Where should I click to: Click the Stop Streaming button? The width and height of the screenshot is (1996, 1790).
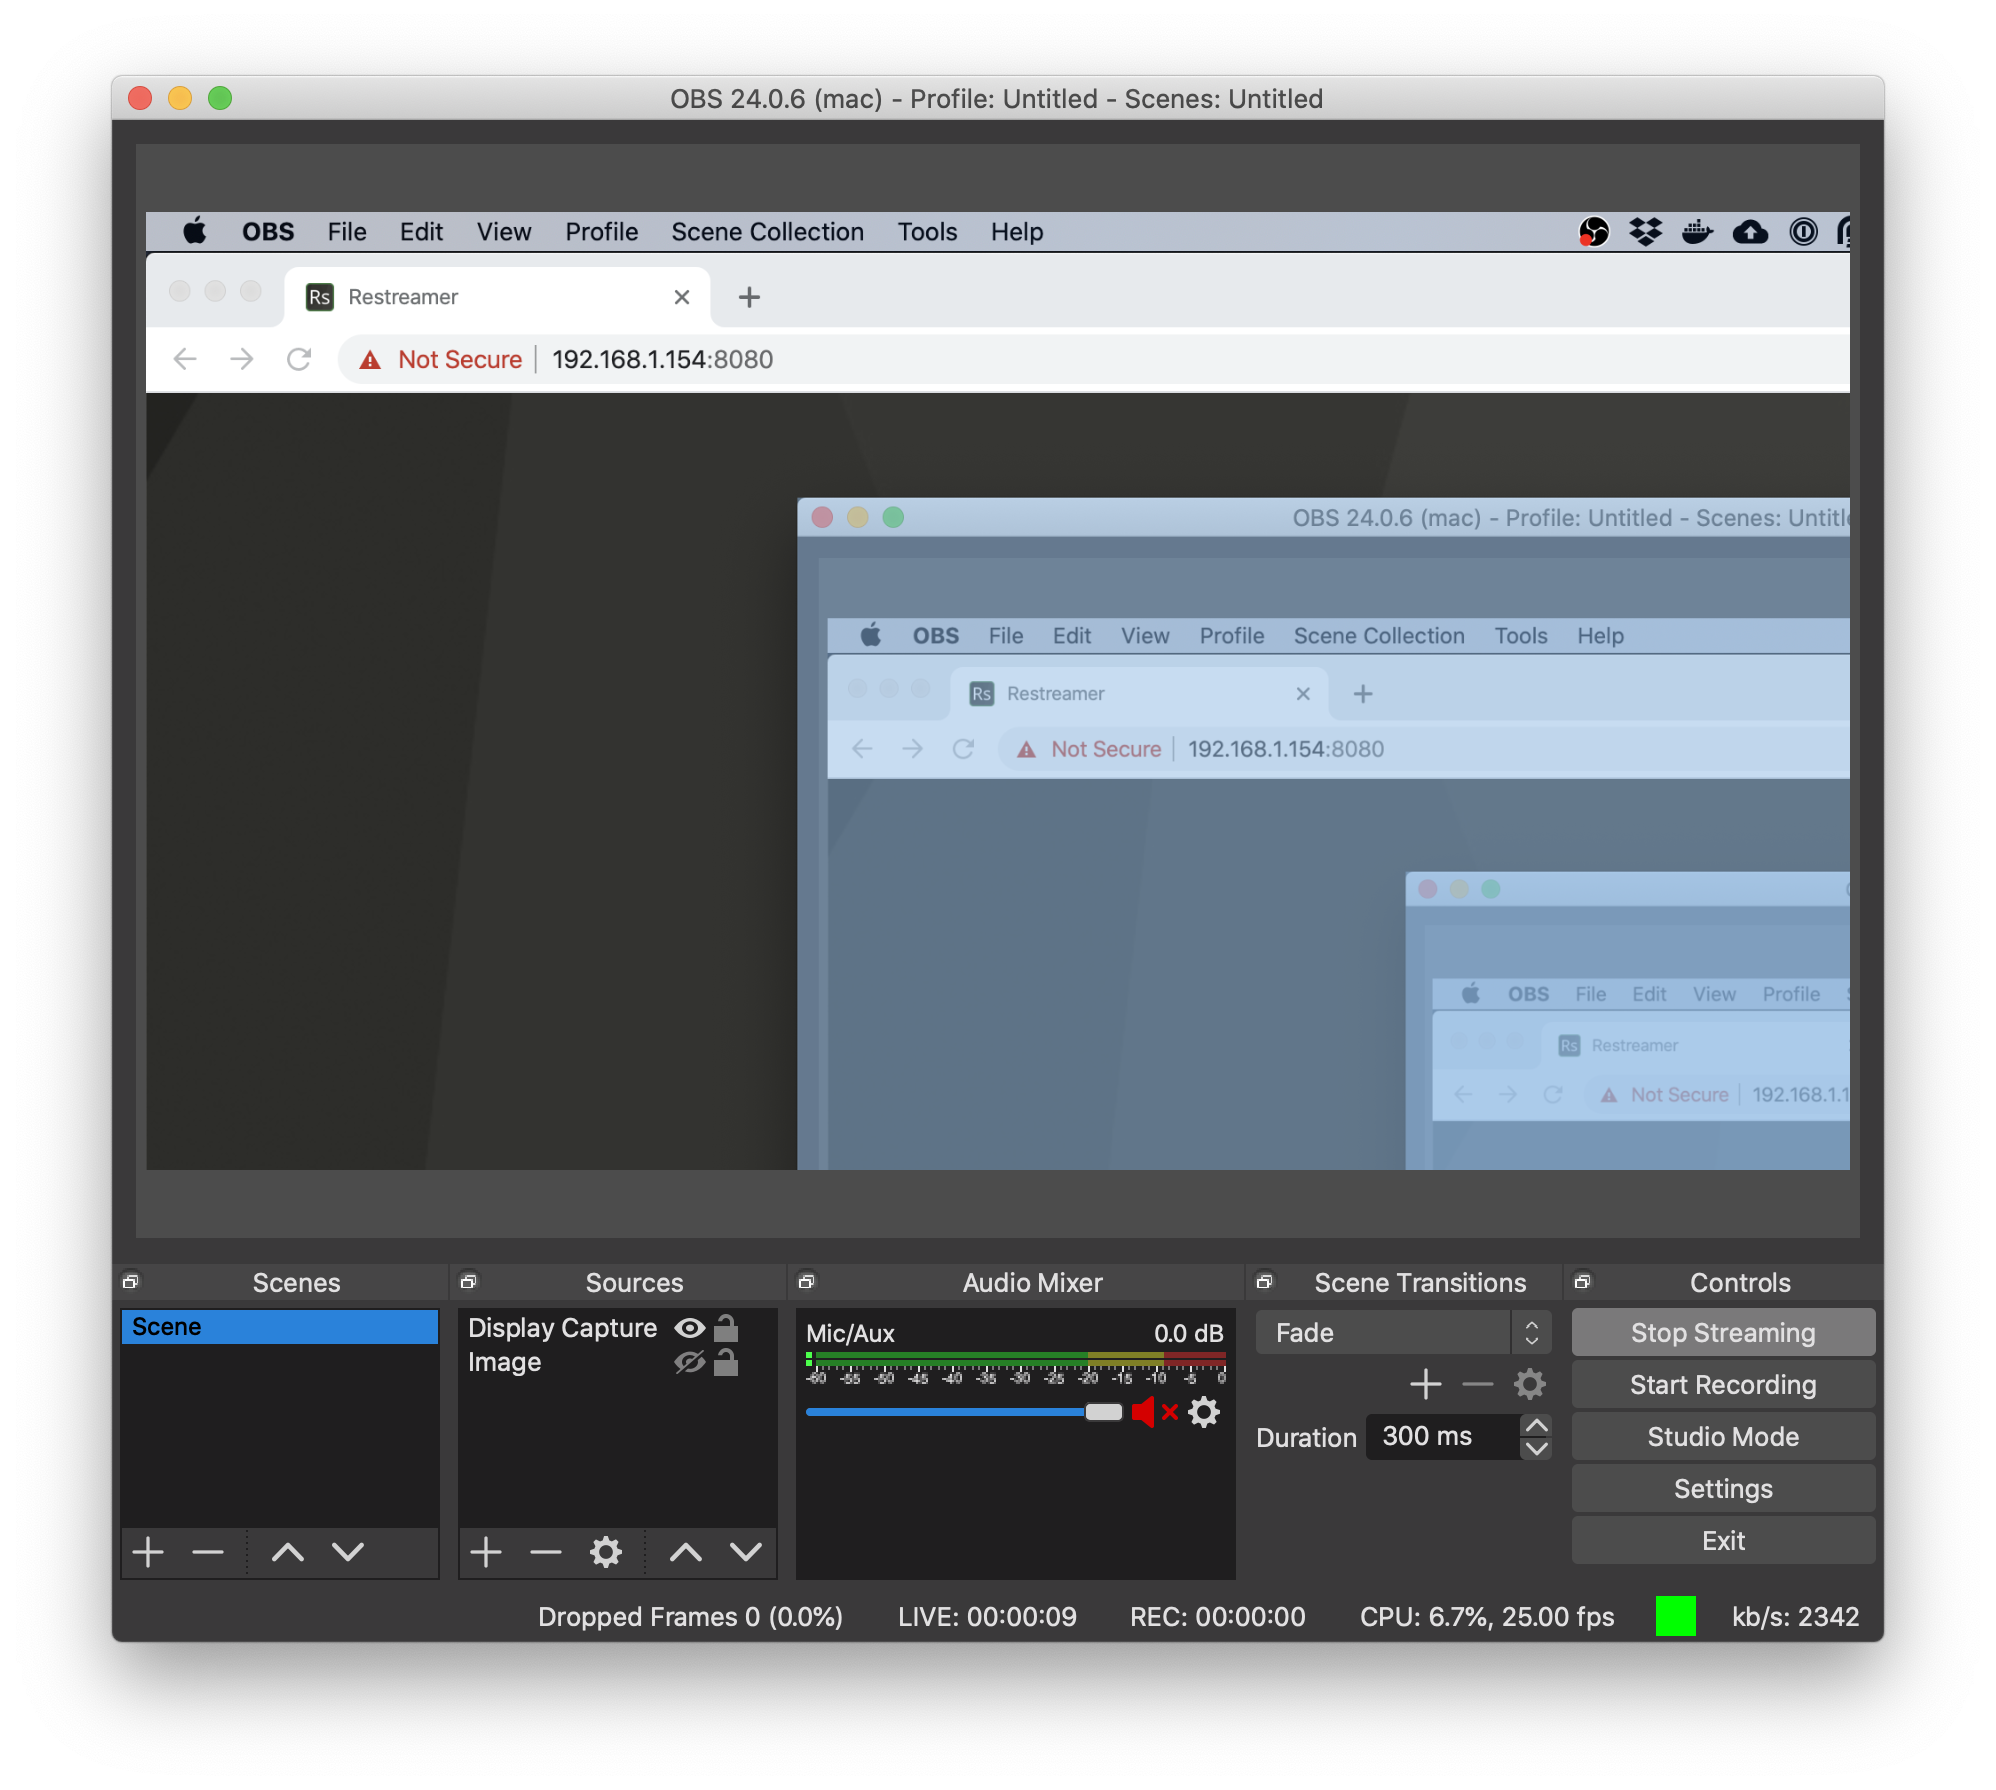coord(1721,1330)
